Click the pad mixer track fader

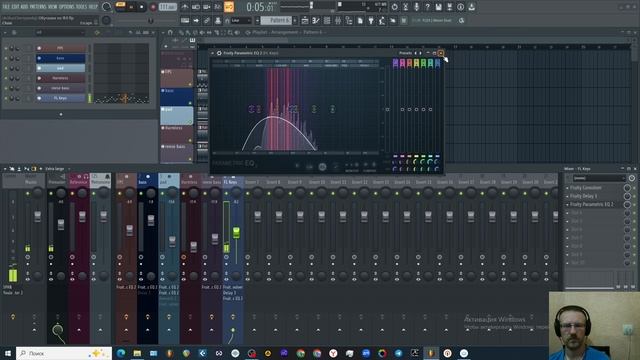coord(172,241)
